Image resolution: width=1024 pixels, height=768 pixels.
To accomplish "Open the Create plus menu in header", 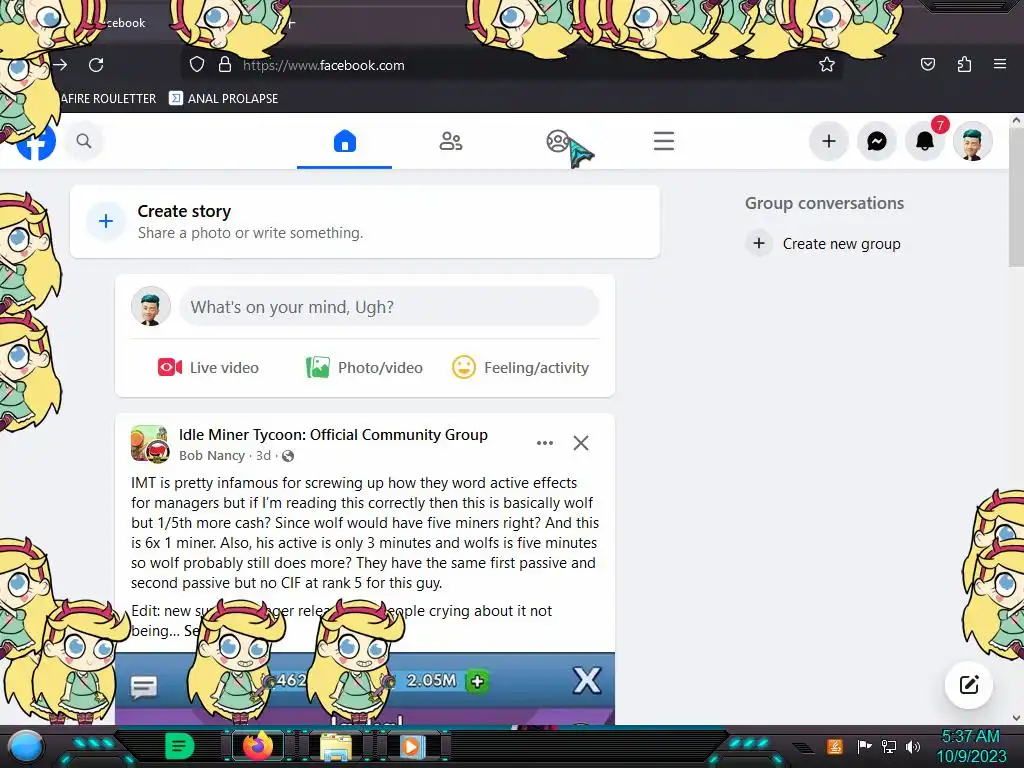I will (828, 141).
